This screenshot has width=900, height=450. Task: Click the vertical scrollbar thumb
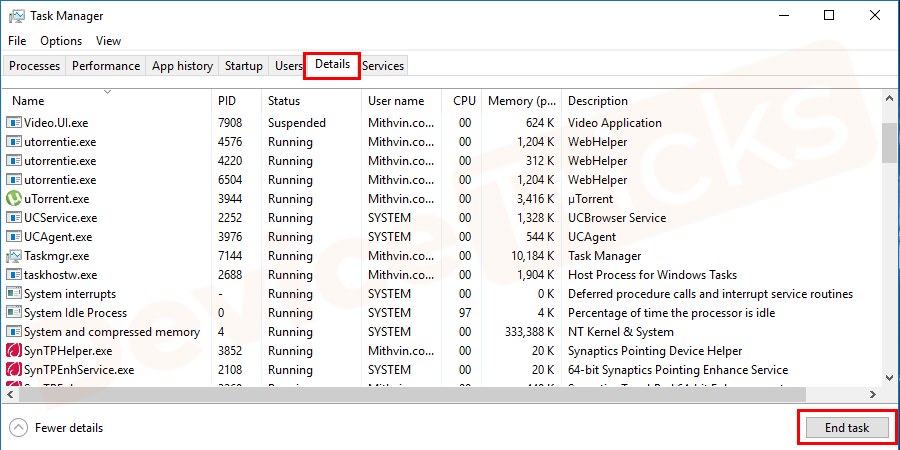click(888, 142)
